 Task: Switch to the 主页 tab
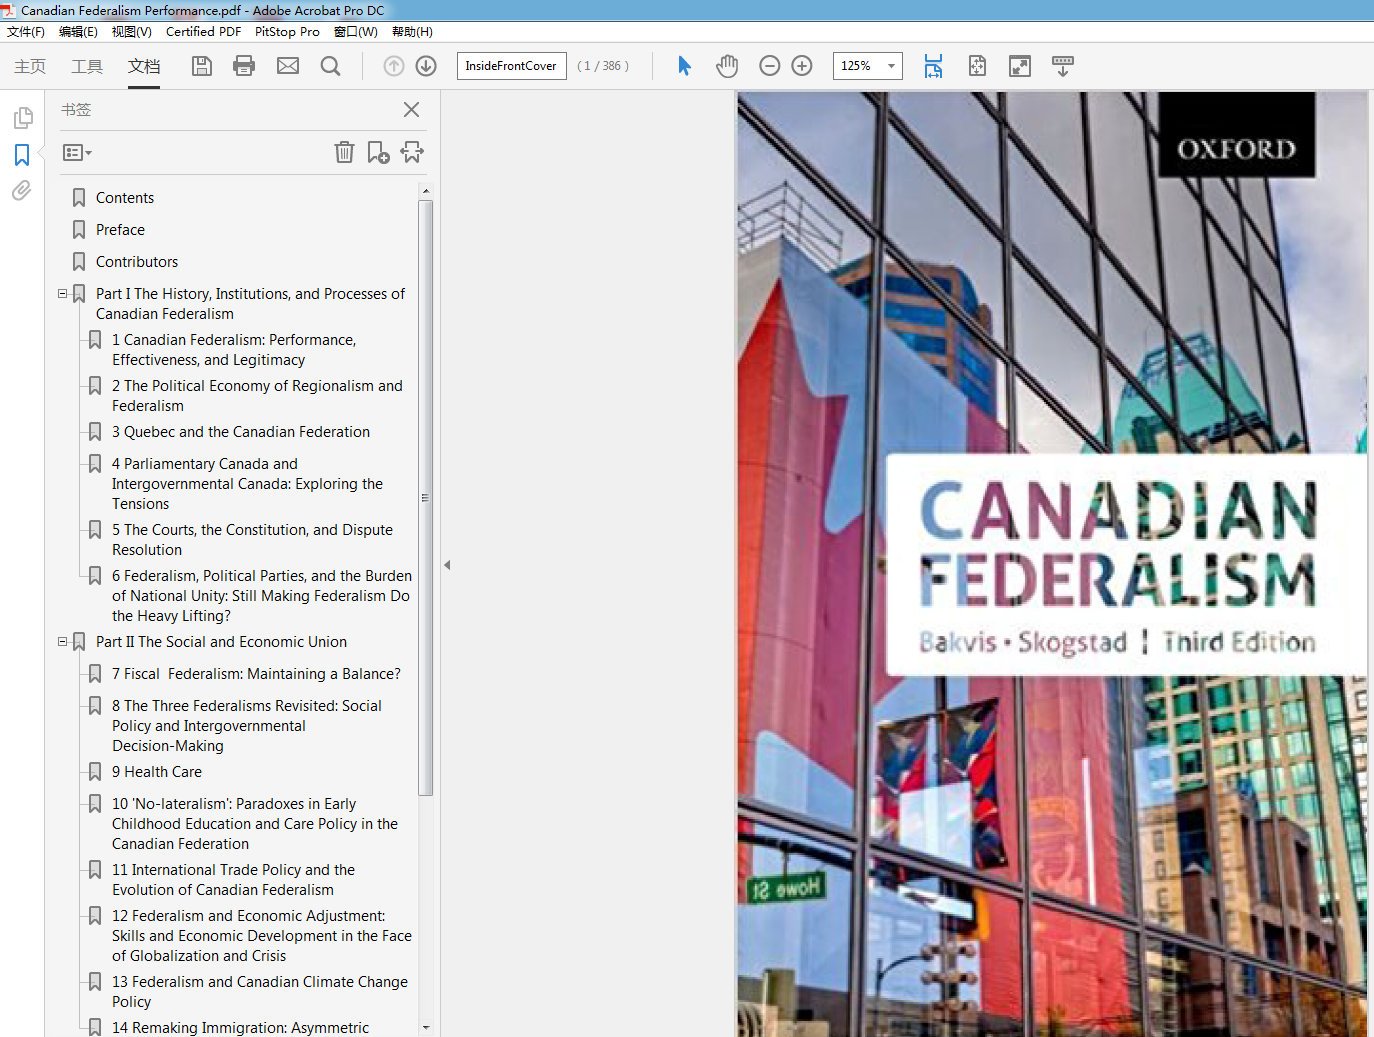tap(30, 66)
